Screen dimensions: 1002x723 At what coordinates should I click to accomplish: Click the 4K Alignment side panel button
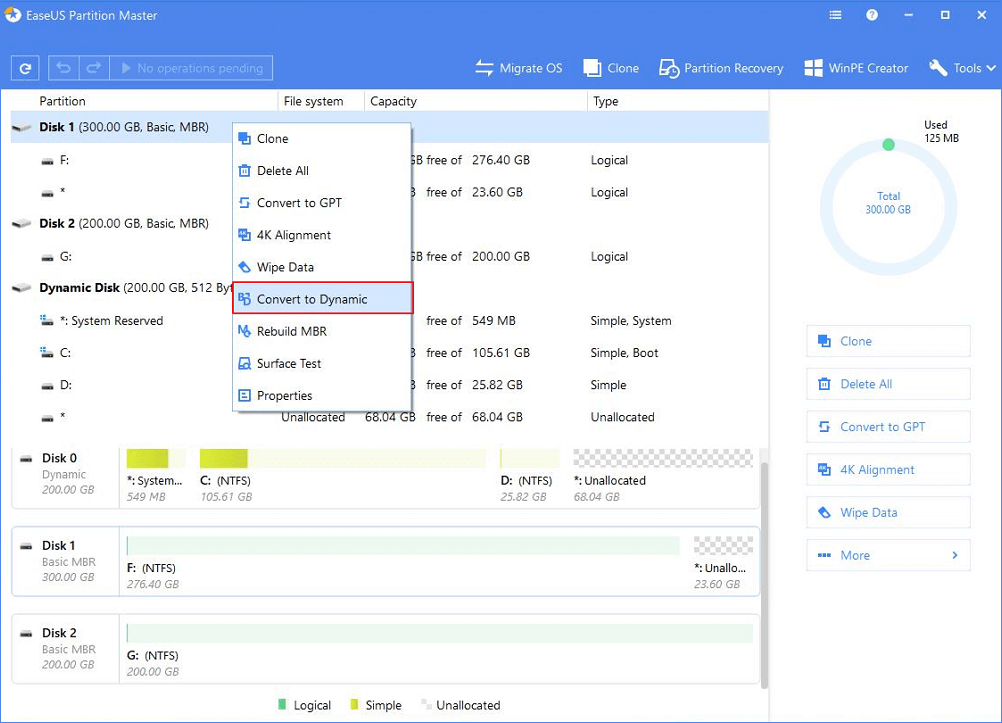tap(888, 470)
